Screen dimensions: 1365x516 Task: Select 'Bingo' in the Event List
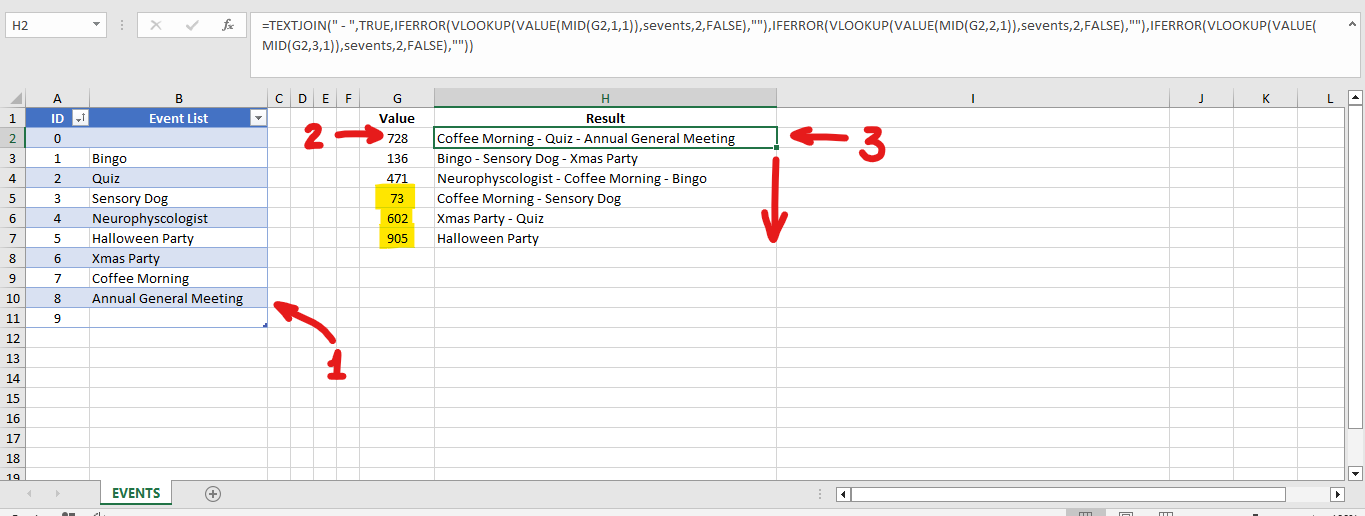coord(178,158)
